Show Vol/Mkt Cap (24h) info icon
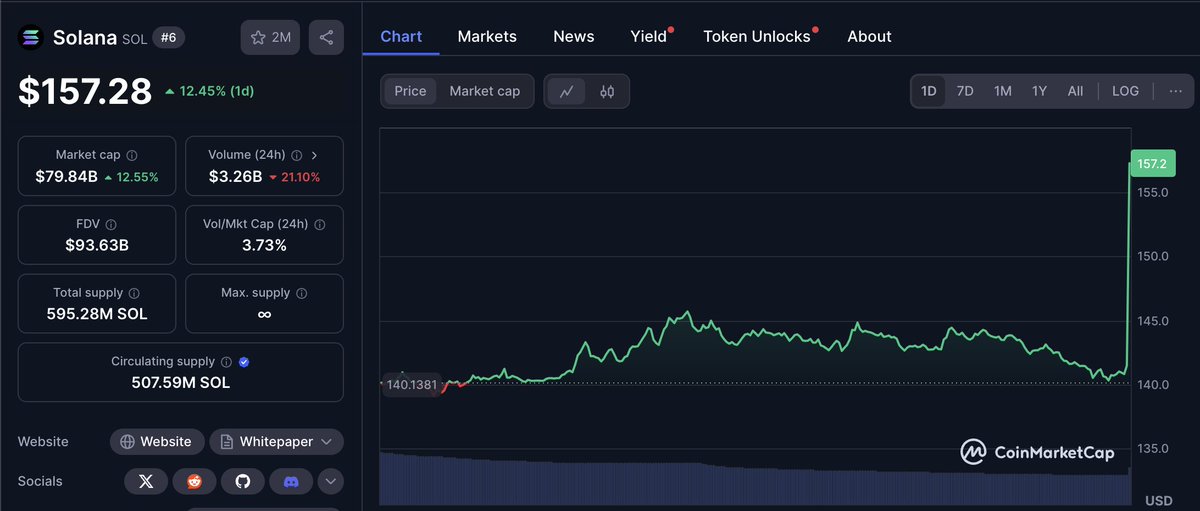Screen dimensions: 1200x511 point(318,225)
